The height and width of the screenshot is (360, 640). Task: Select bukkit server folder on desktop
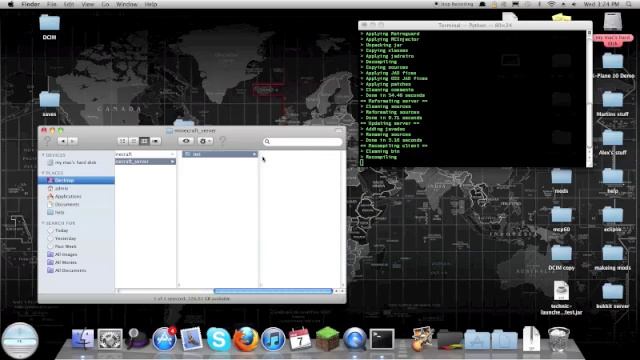[613, 296]
